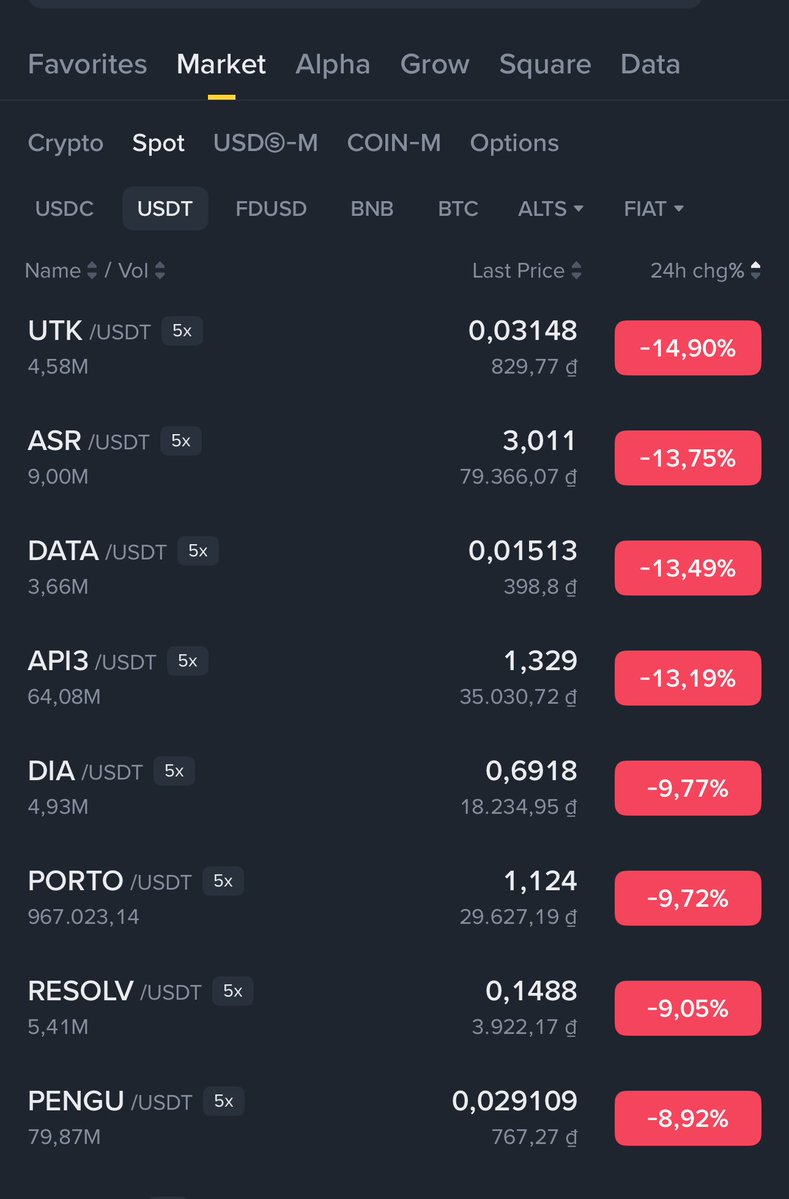
Task: Switch to the Favorites tab
Action: point(87,64)
